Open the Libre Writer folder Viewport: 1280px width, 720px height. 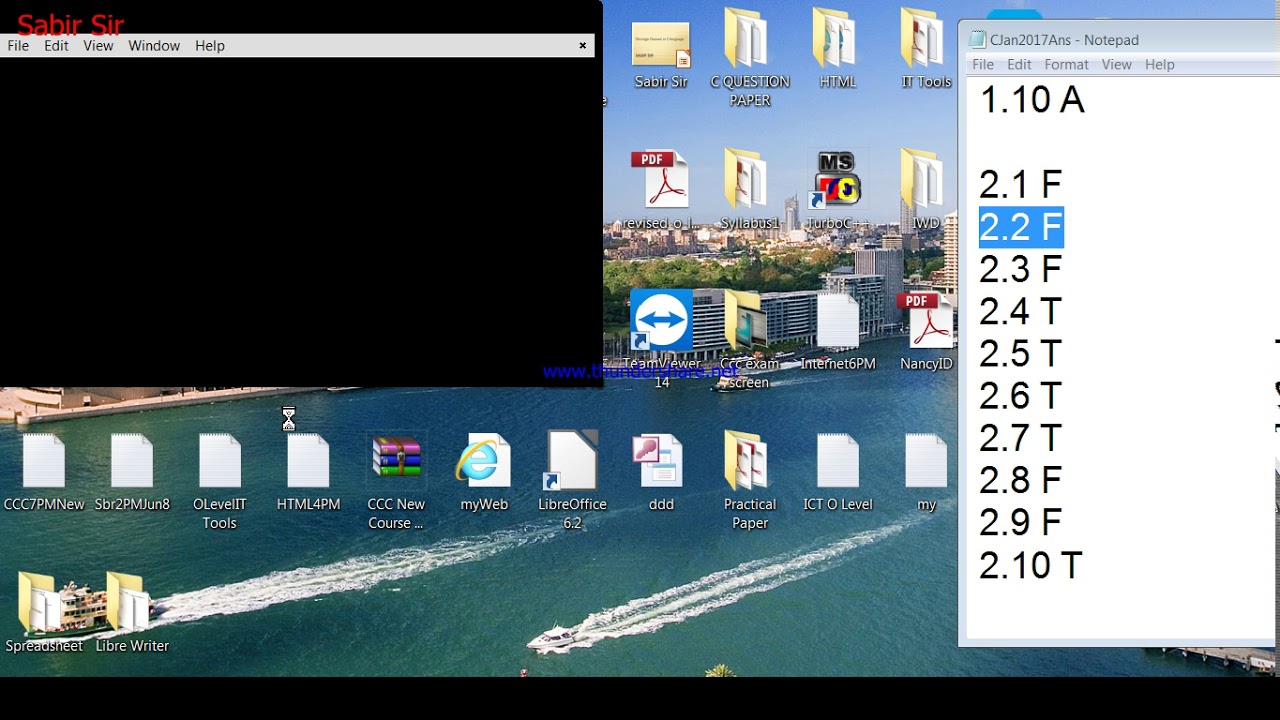point(132,612)
